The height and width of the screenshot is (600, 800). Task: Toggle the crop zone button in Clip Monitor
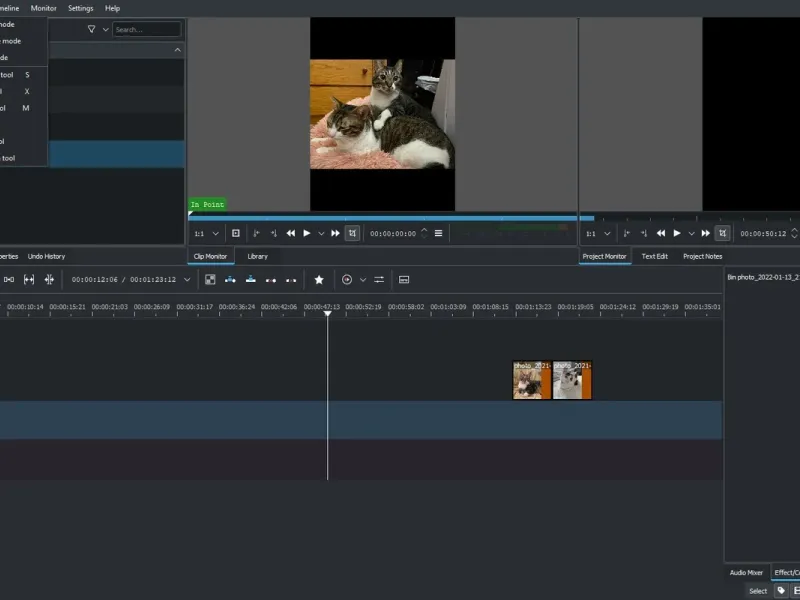pos(352,233)
